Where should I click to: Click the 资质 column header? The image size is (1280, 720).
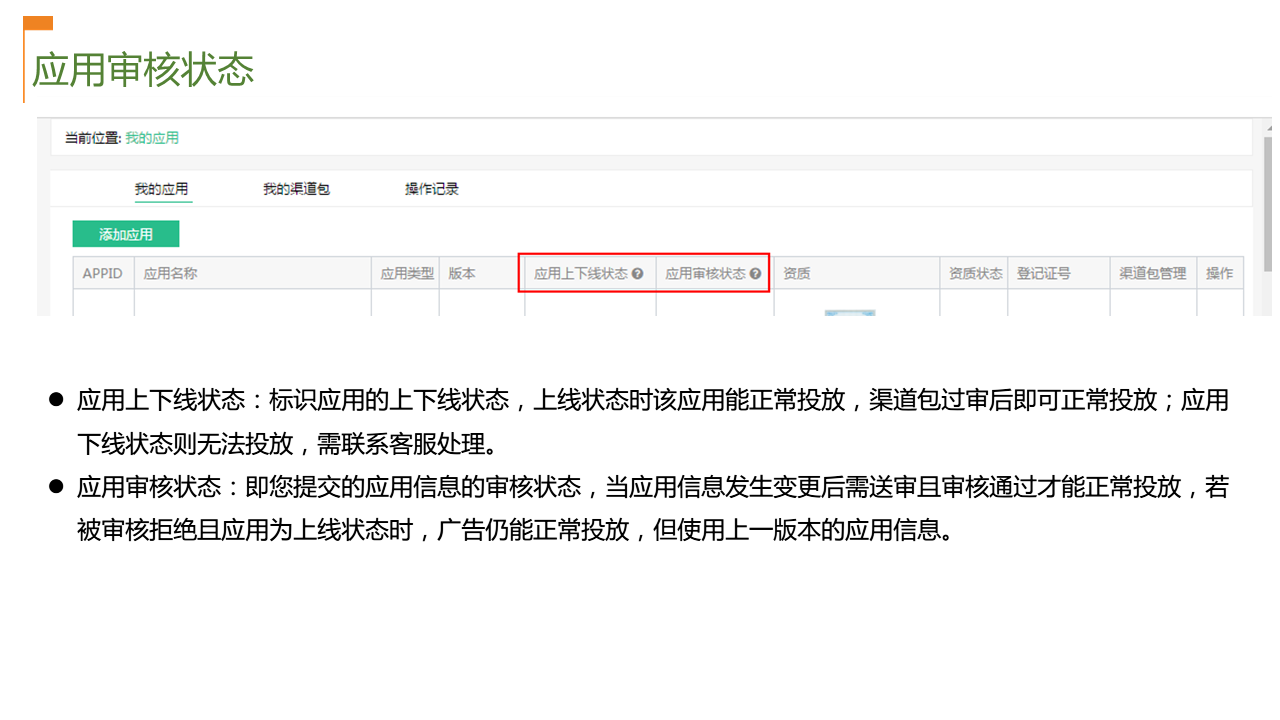coord(857,273)
